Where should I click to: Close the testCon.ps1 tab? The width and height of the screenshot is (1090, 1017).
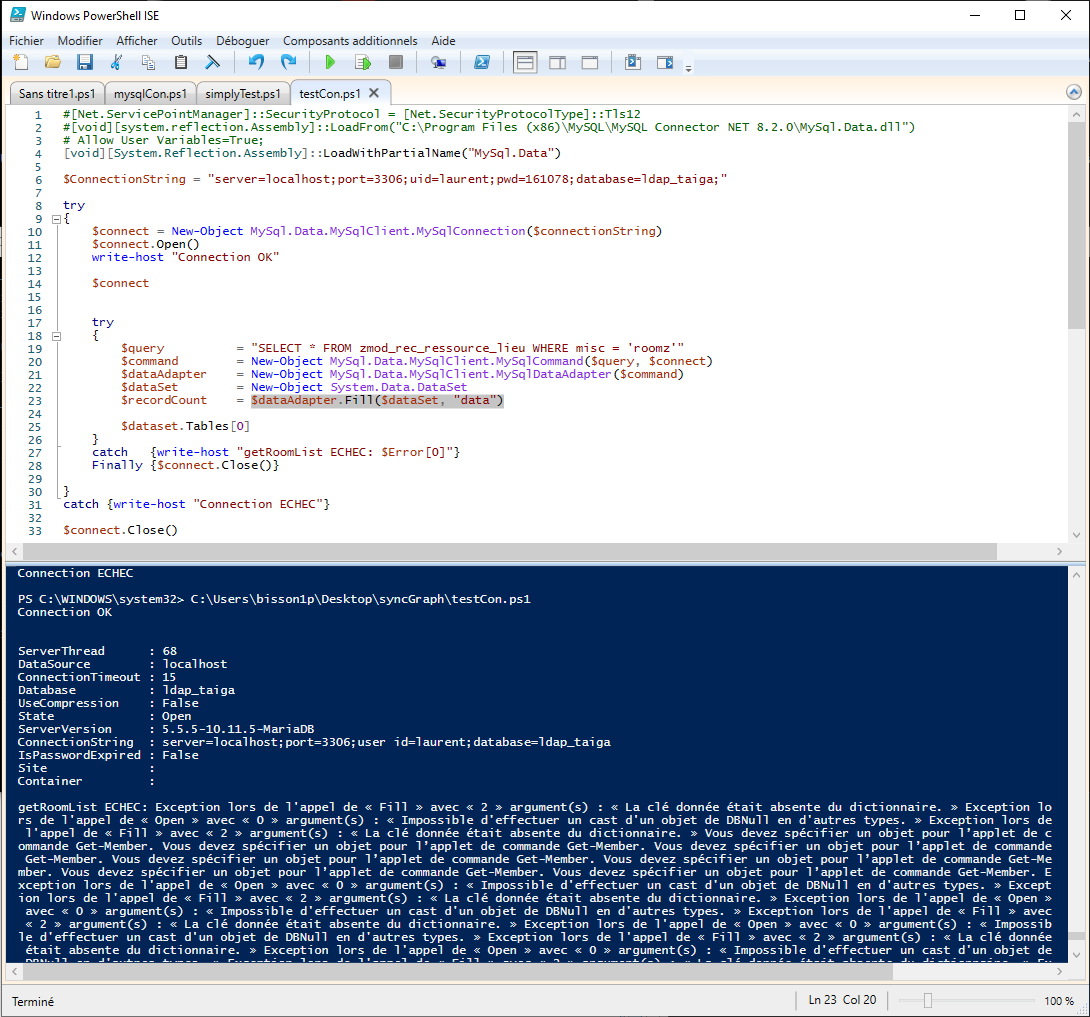(x=373, y=93)
